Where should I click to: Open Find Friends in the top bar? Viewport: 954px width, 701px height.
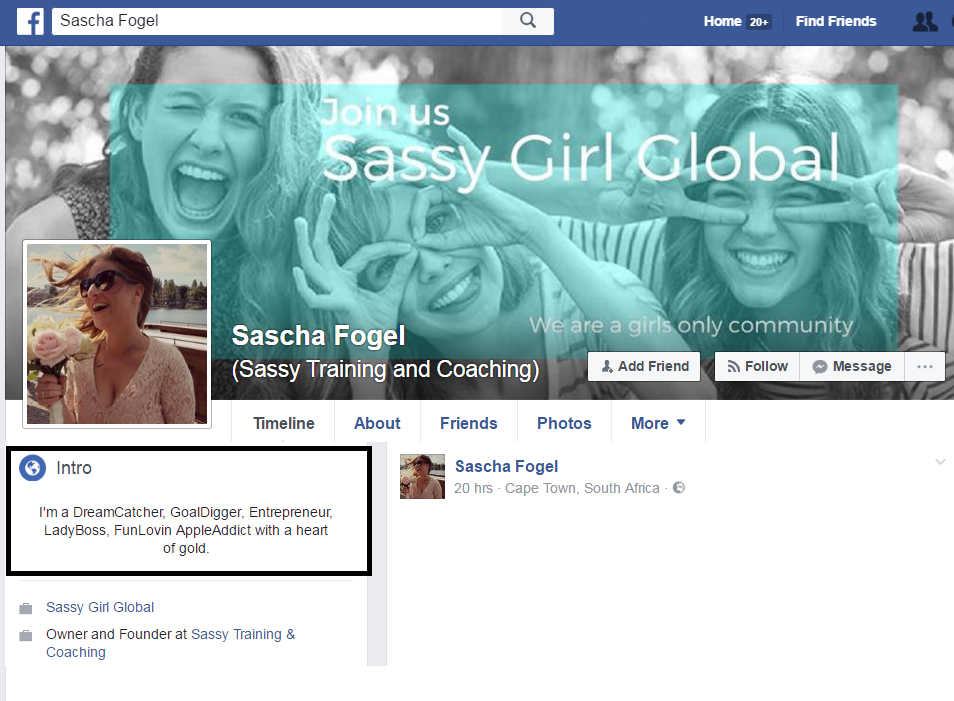(x=836, y=21)
